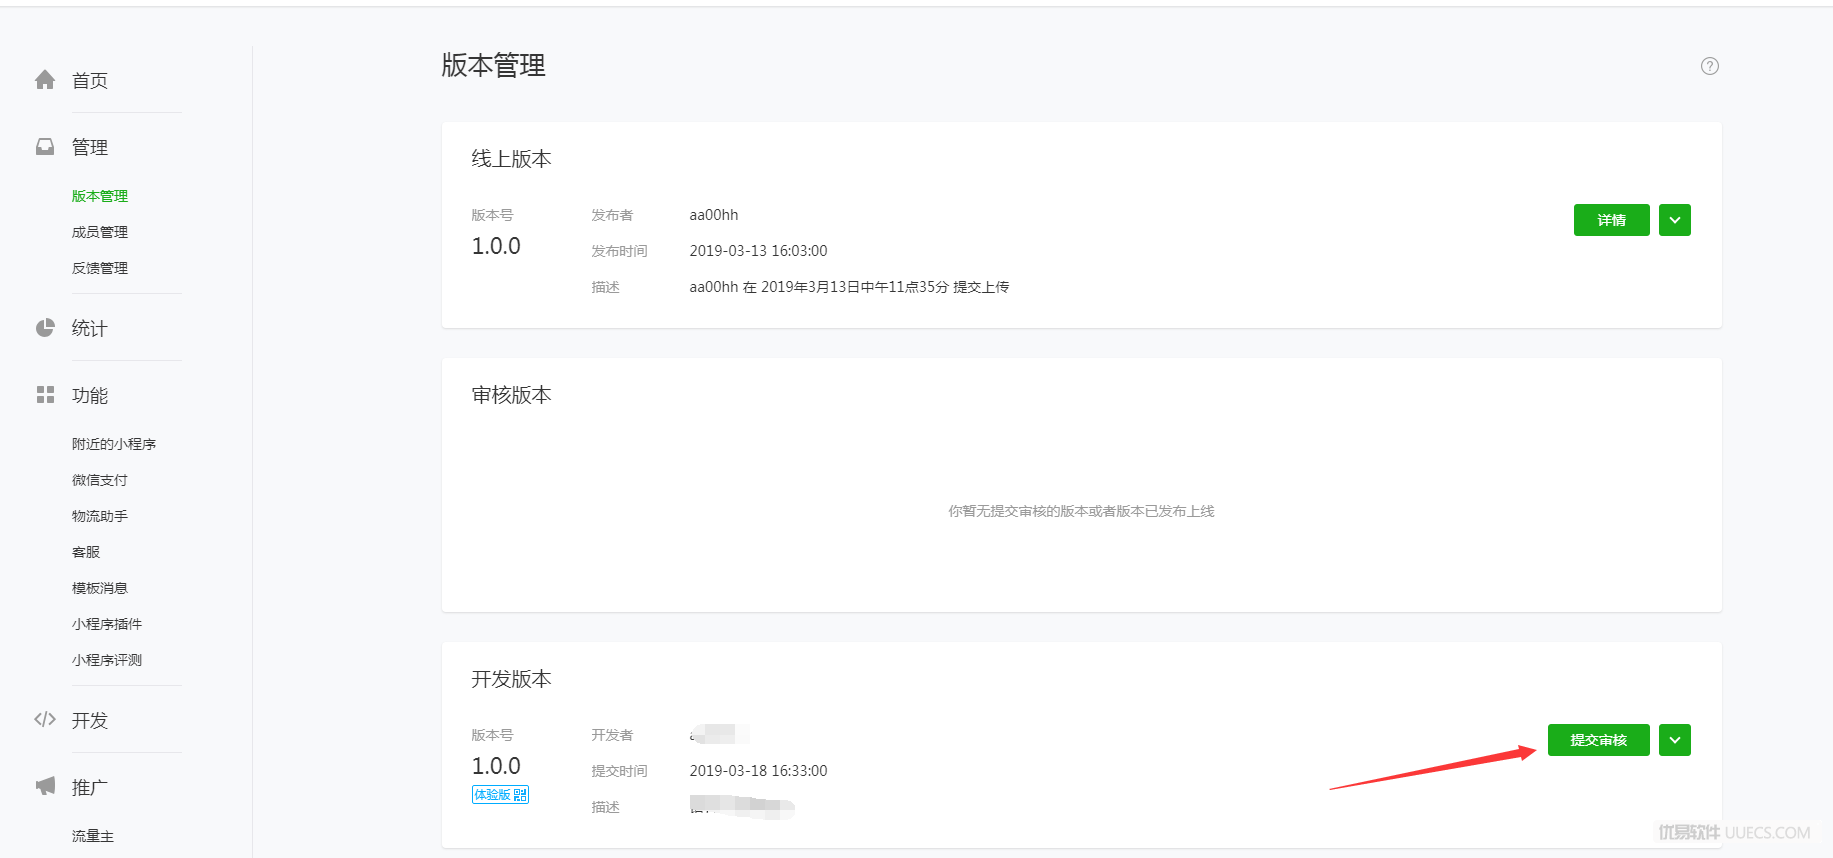Click the code brackets icon for 开发
The height and width of the screenshot is (858, 1833).
[45, 719]
